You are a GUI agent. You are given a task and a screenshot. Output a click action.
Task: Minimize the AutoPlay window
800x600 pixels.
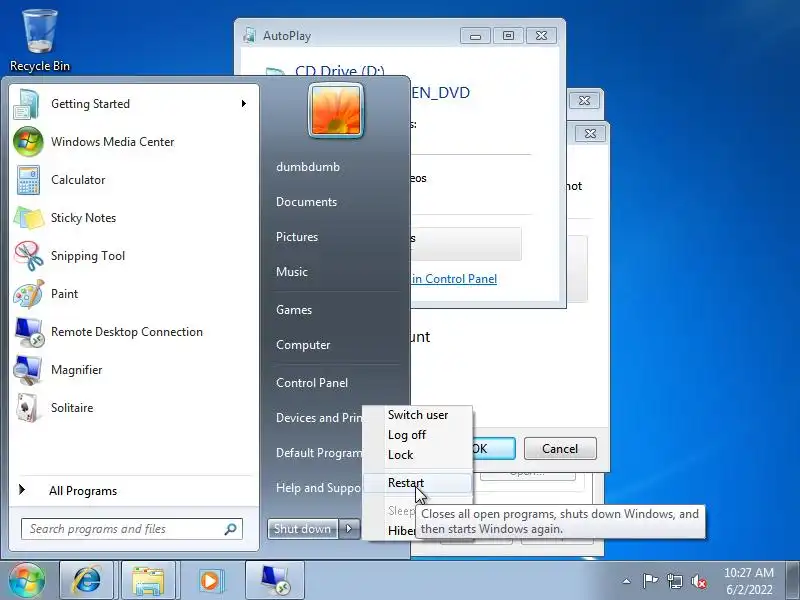click(x=475, y=36)
